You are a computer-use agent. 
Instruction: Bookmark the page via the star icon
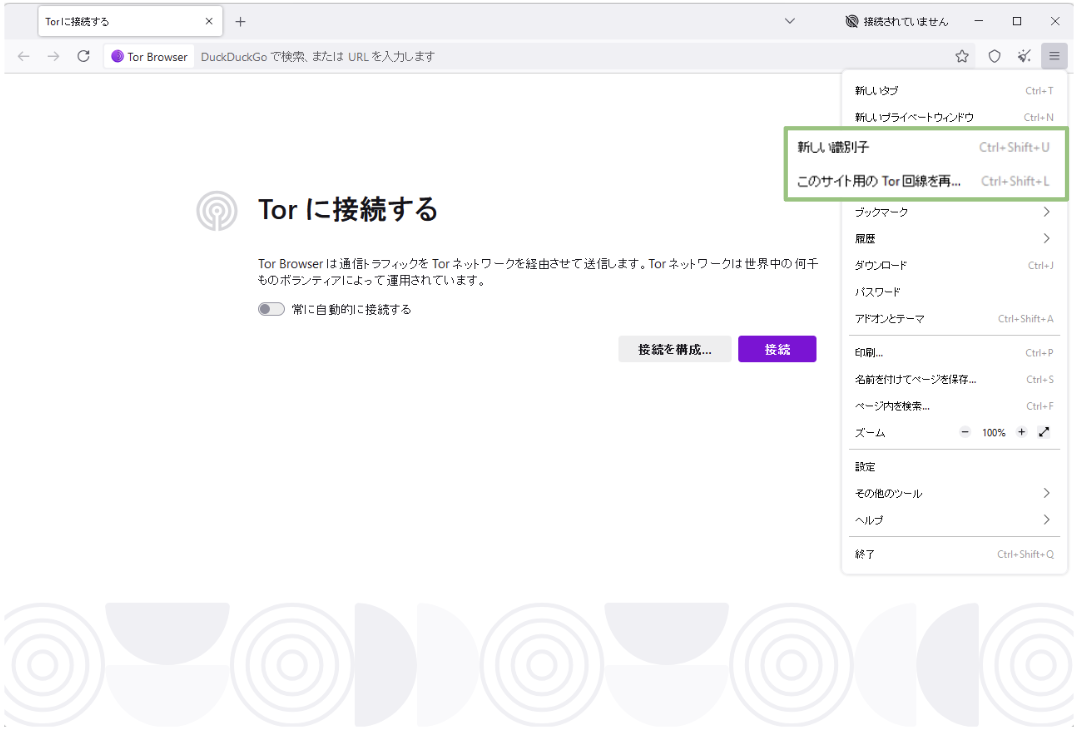pos(961,56)
